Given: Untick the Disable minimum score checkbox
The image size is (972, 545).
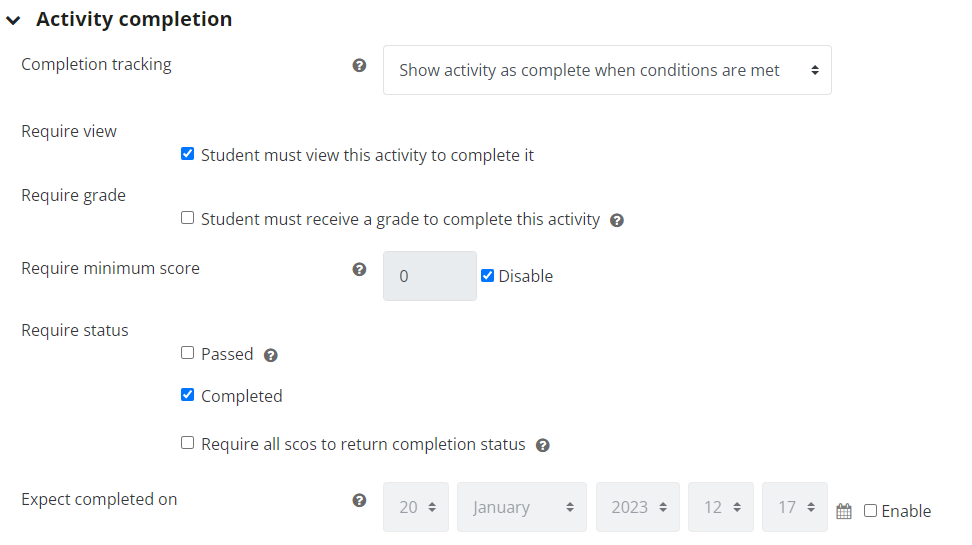Looking at the screenshot, I should (x=487, y=275).
